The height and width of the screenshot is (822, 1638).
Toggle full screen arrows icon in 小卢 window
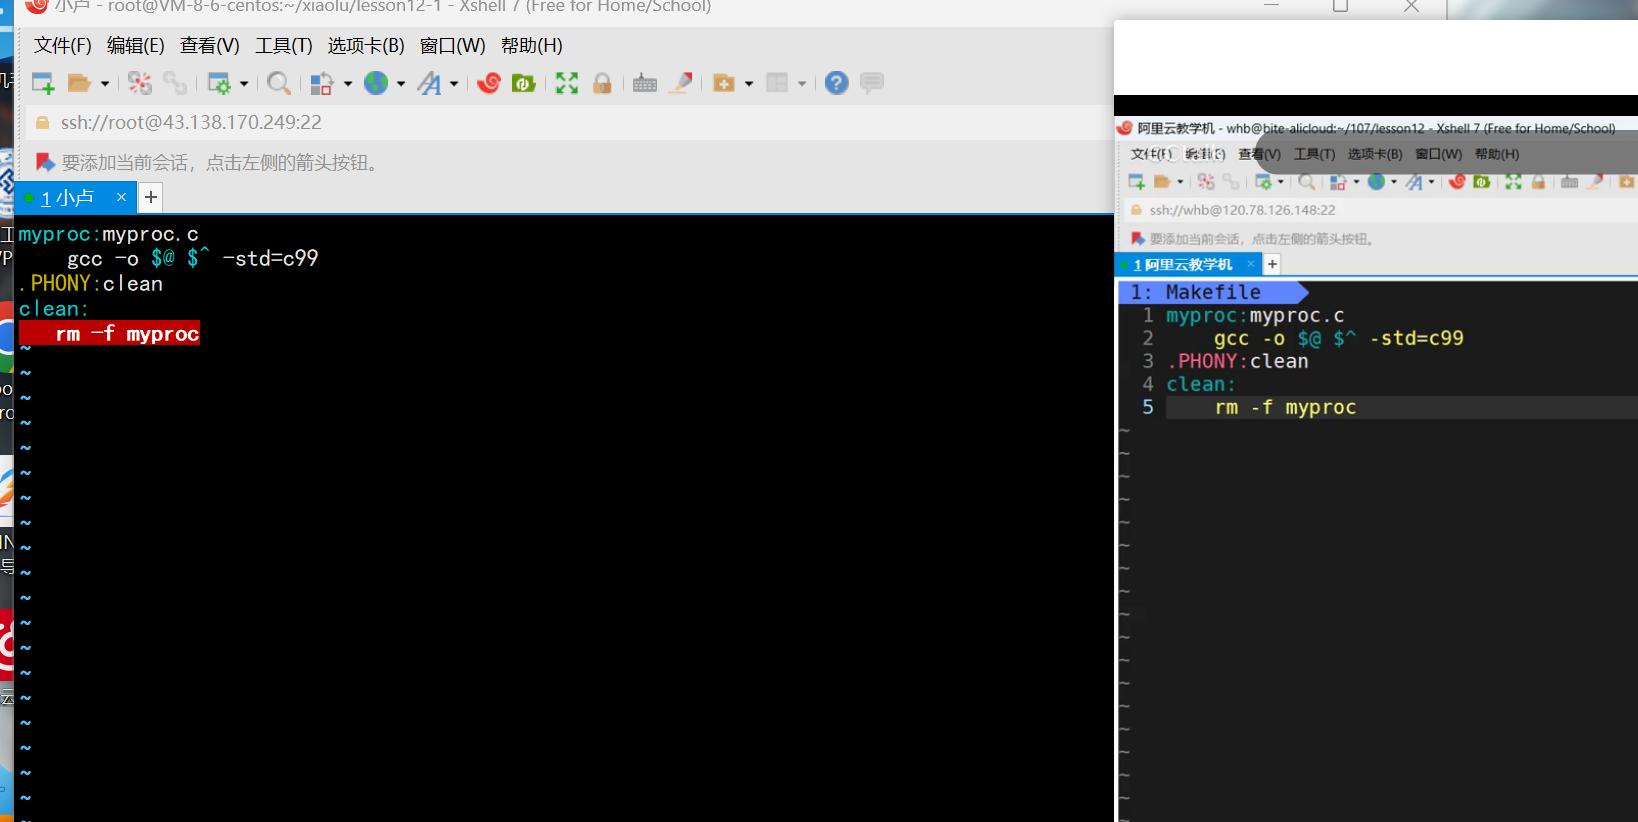pyautogui.click(x=567, y=83)
